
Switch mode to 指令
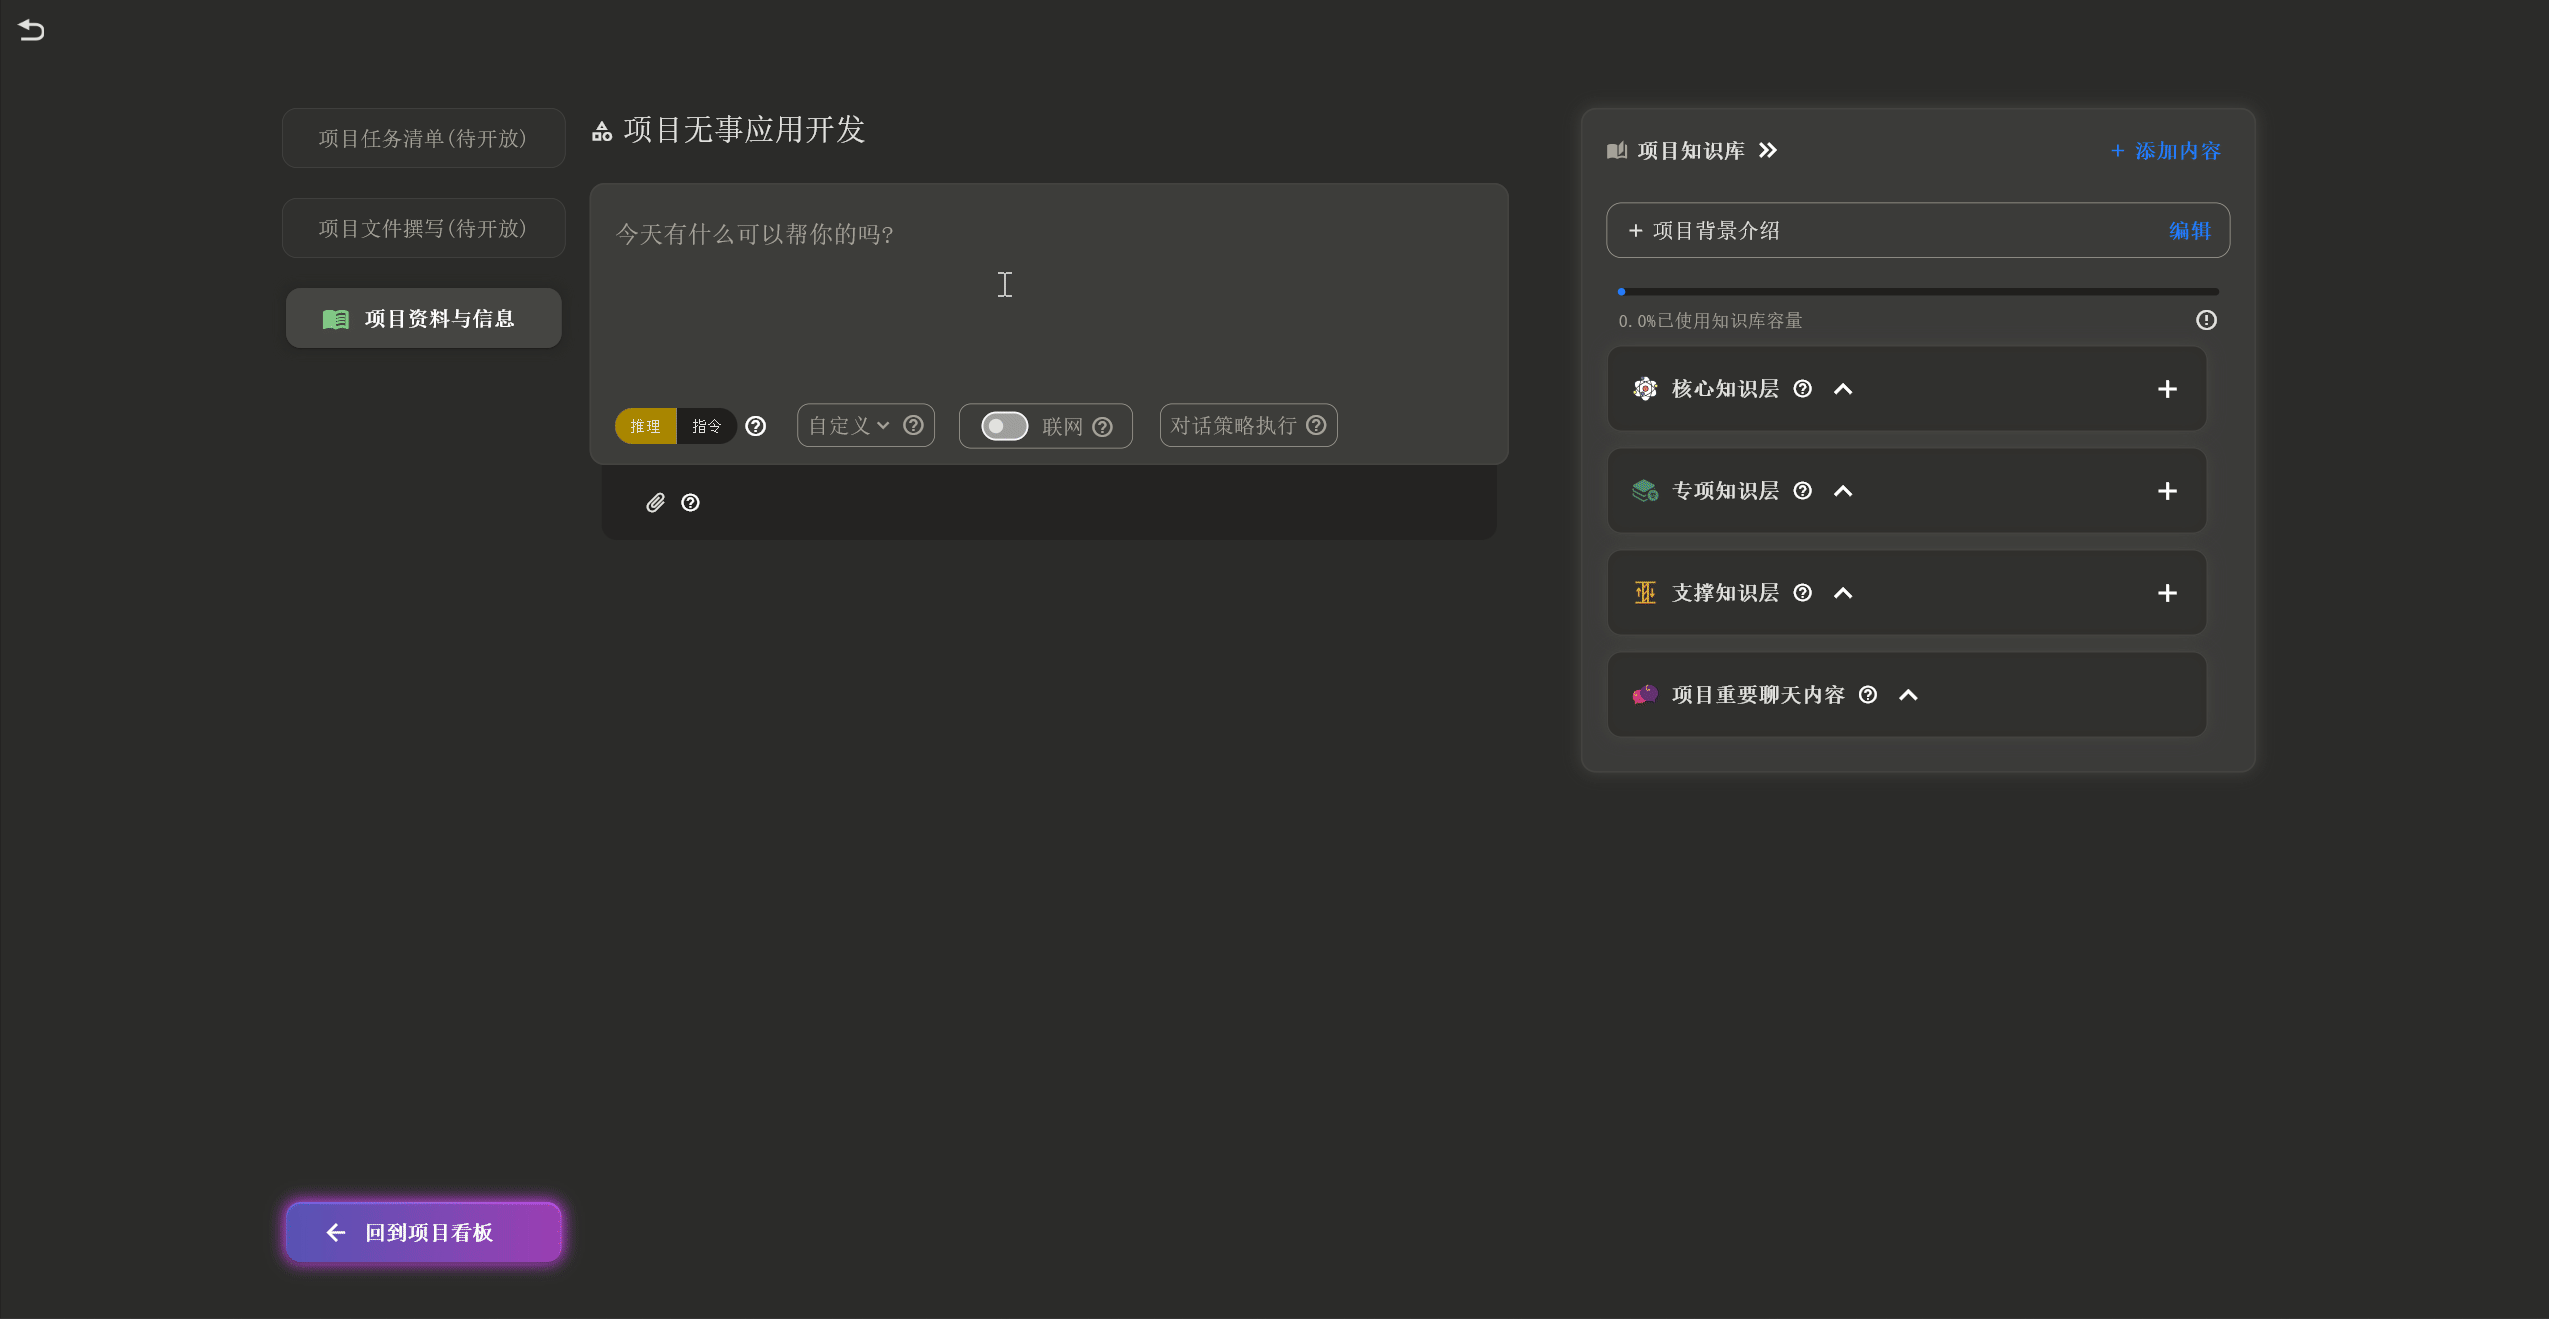click(706, 426)
